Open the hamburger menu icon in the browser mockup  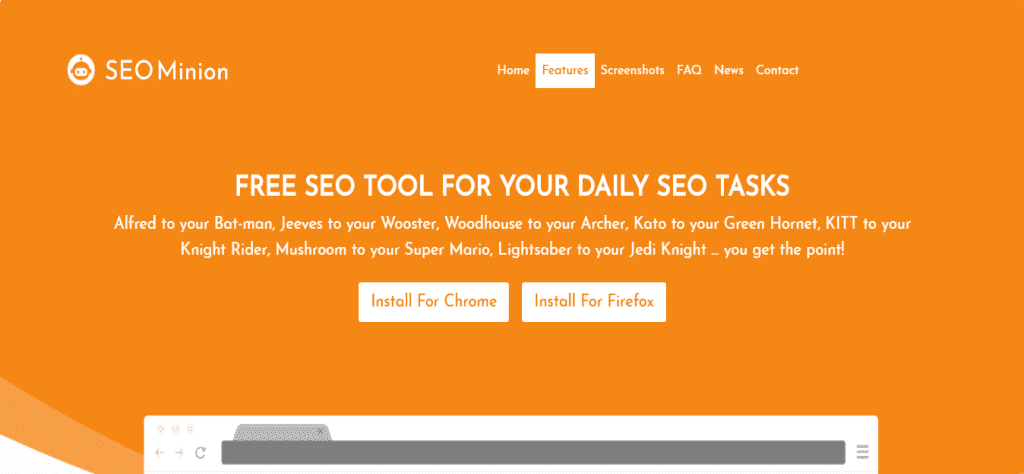coord(863,452)
